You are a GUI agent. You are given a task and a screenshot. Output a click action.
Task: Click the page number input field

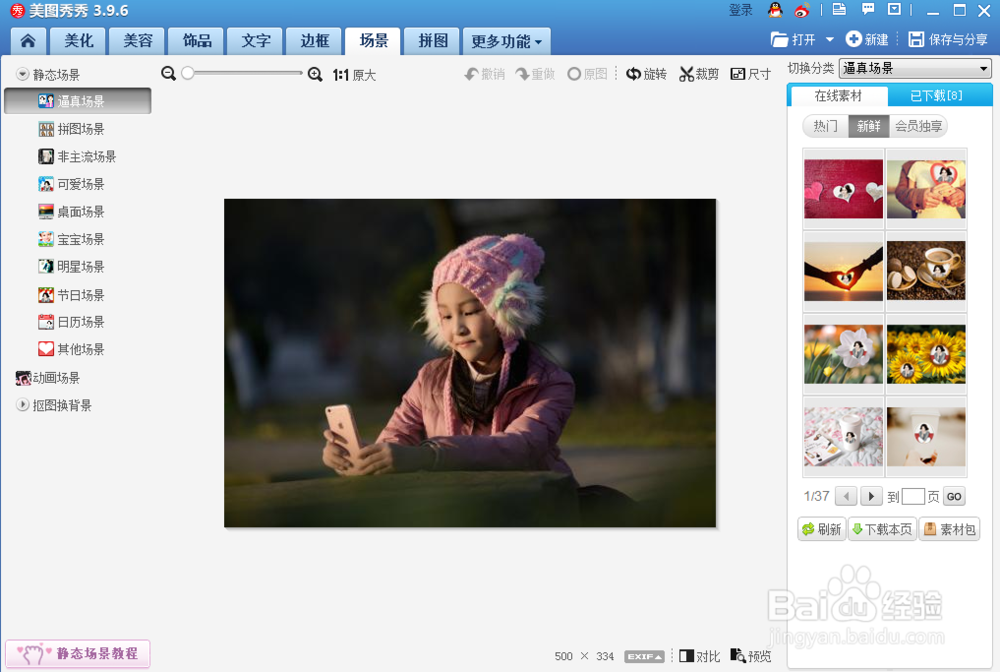[x=913, y=496]
